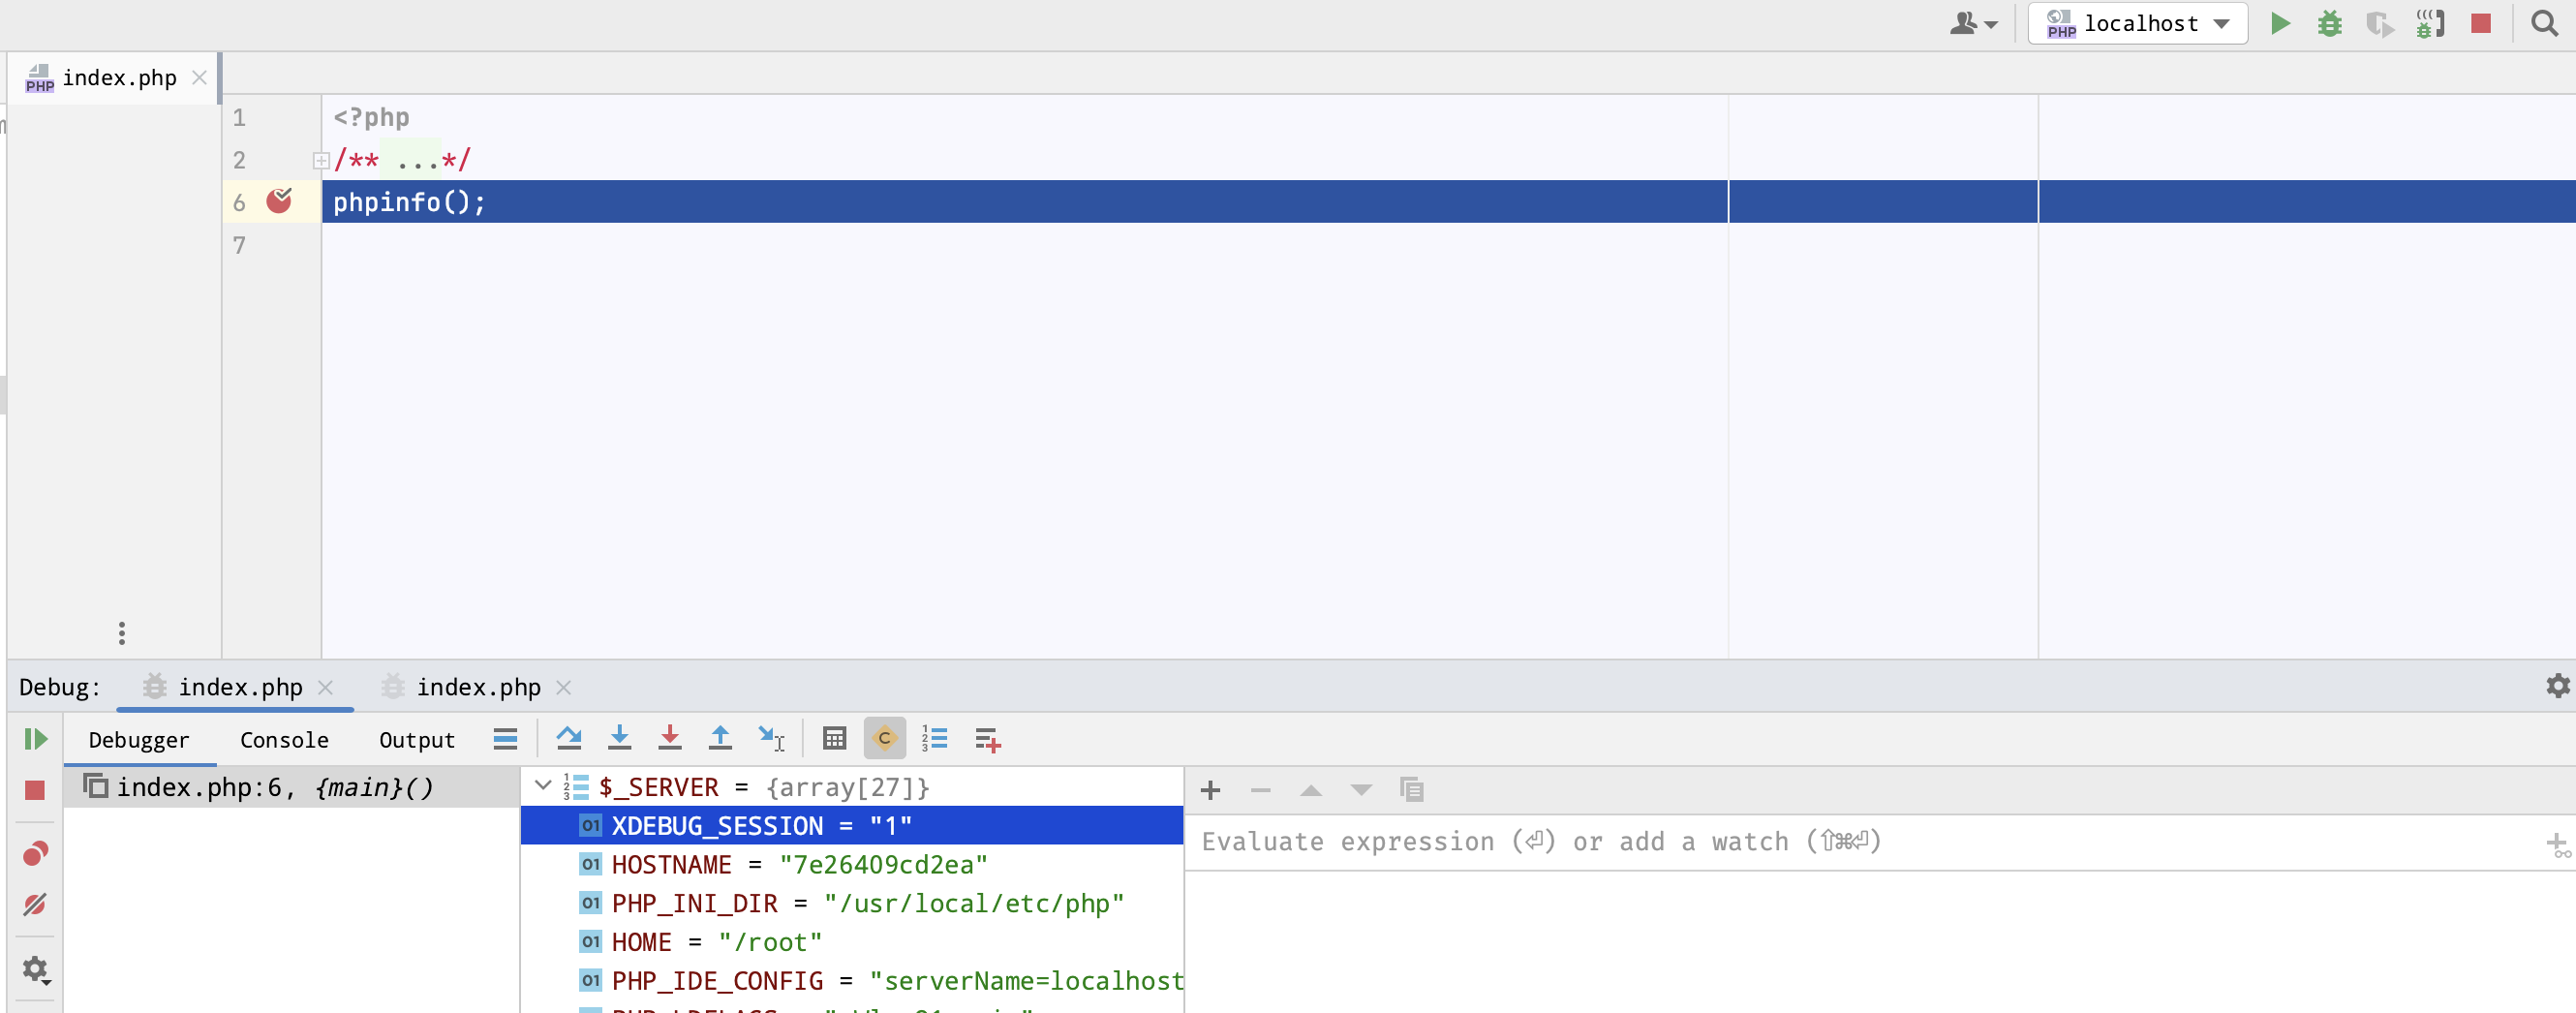Select the Step Over debugger icon

(570, 739)
